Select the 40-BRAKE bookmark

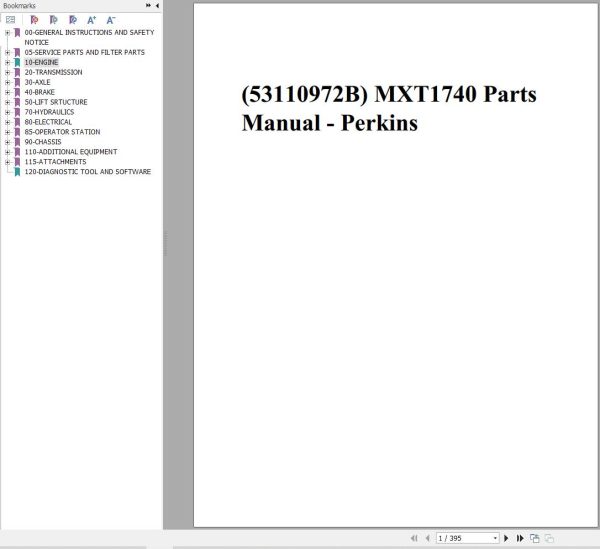coord(39,92)
